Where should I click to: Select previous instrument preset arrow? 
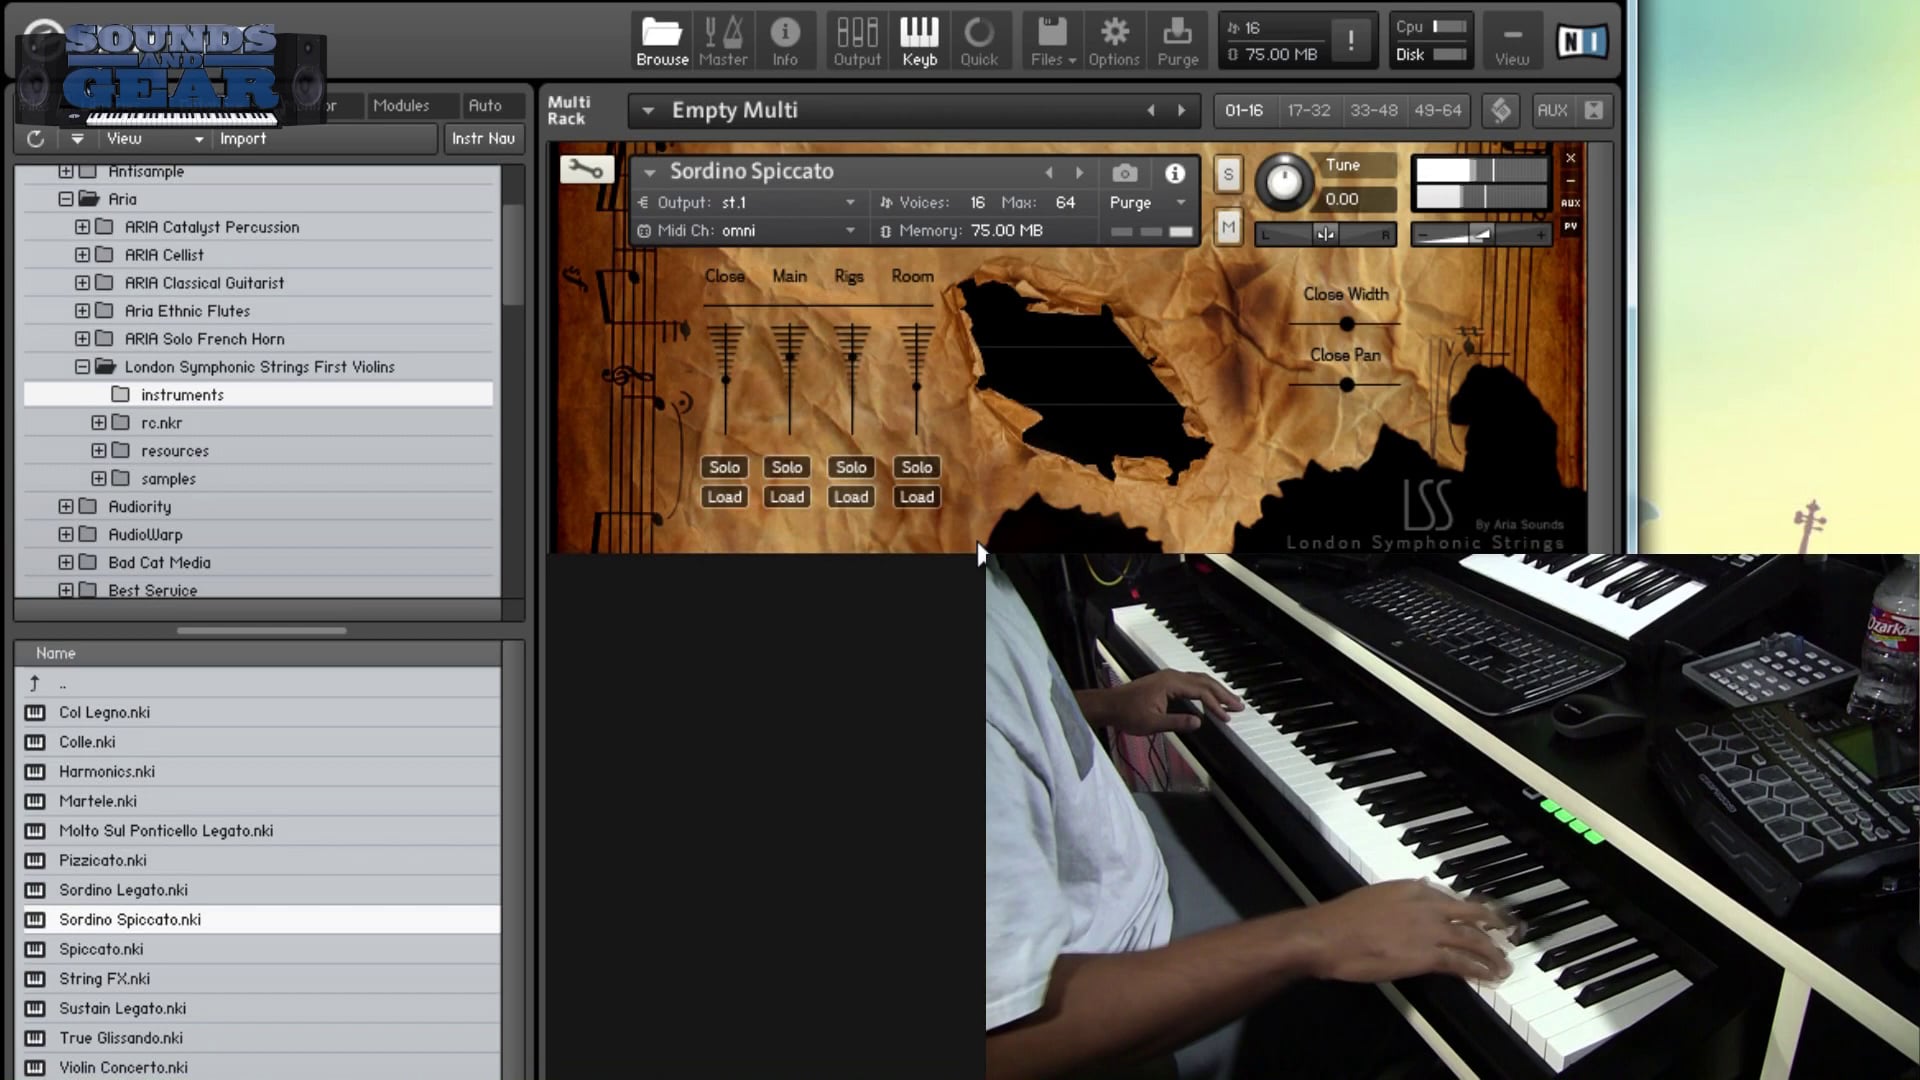(x=1049, y=173)
